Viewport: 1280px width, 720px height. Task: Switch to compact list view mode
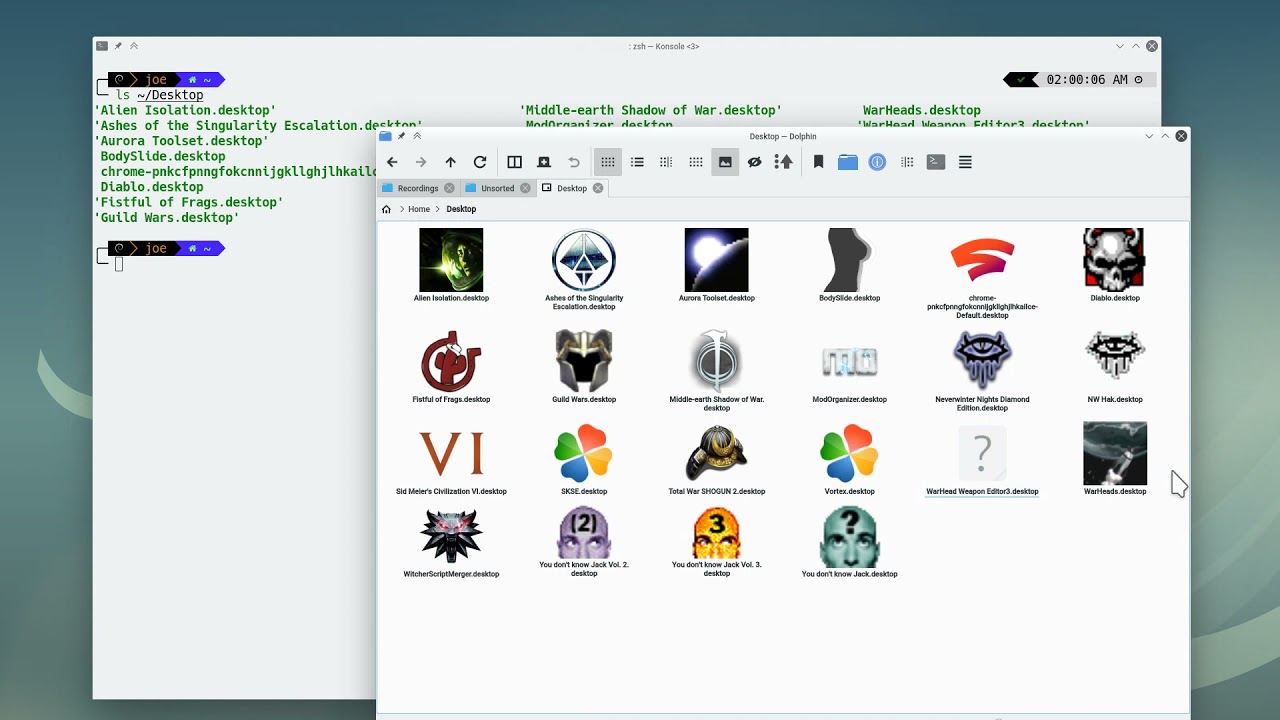637,162
